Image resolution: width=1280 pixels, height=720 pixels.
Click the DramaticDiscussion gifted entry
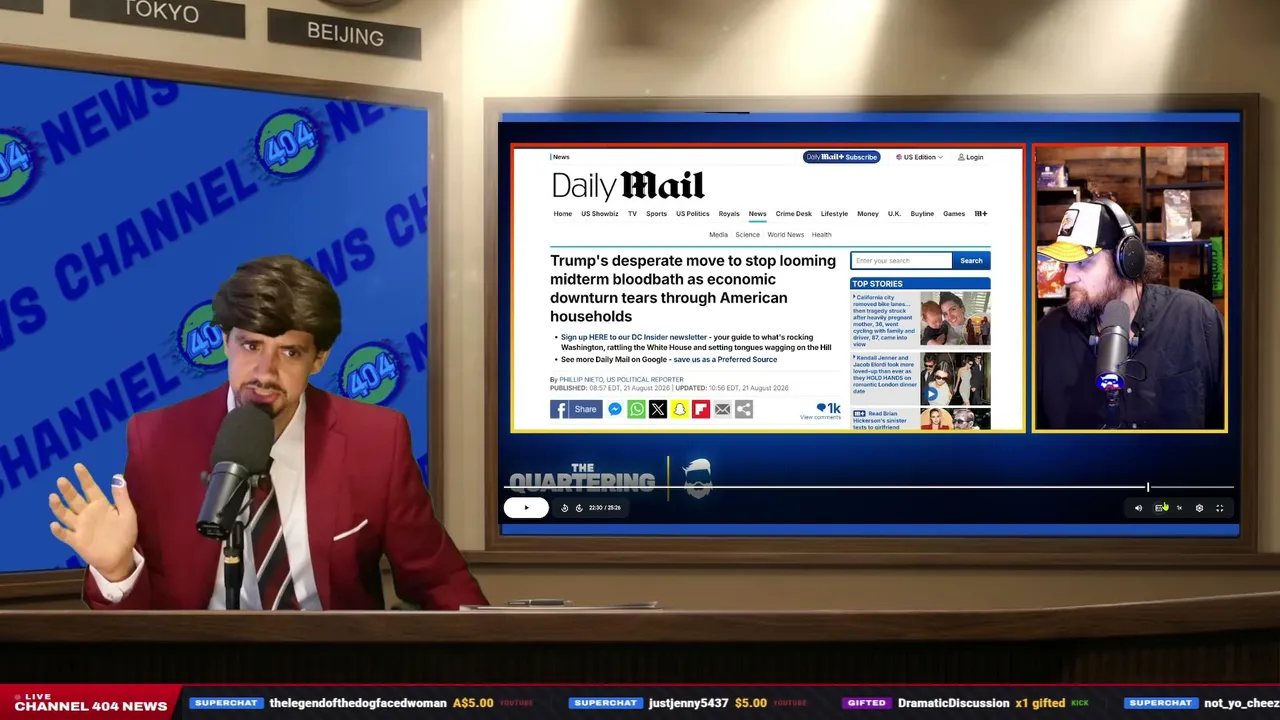click(966, 703)
